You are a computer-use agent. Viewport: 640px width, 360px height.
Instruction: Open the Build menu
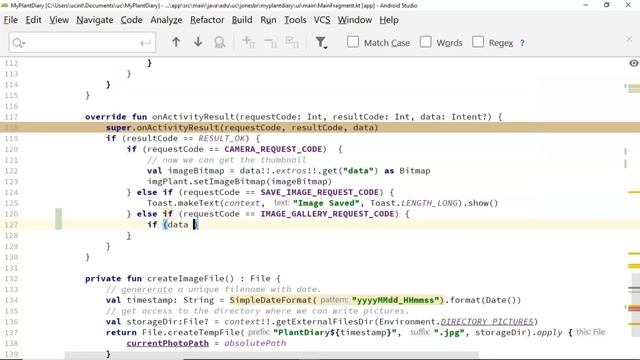point(242,20)
